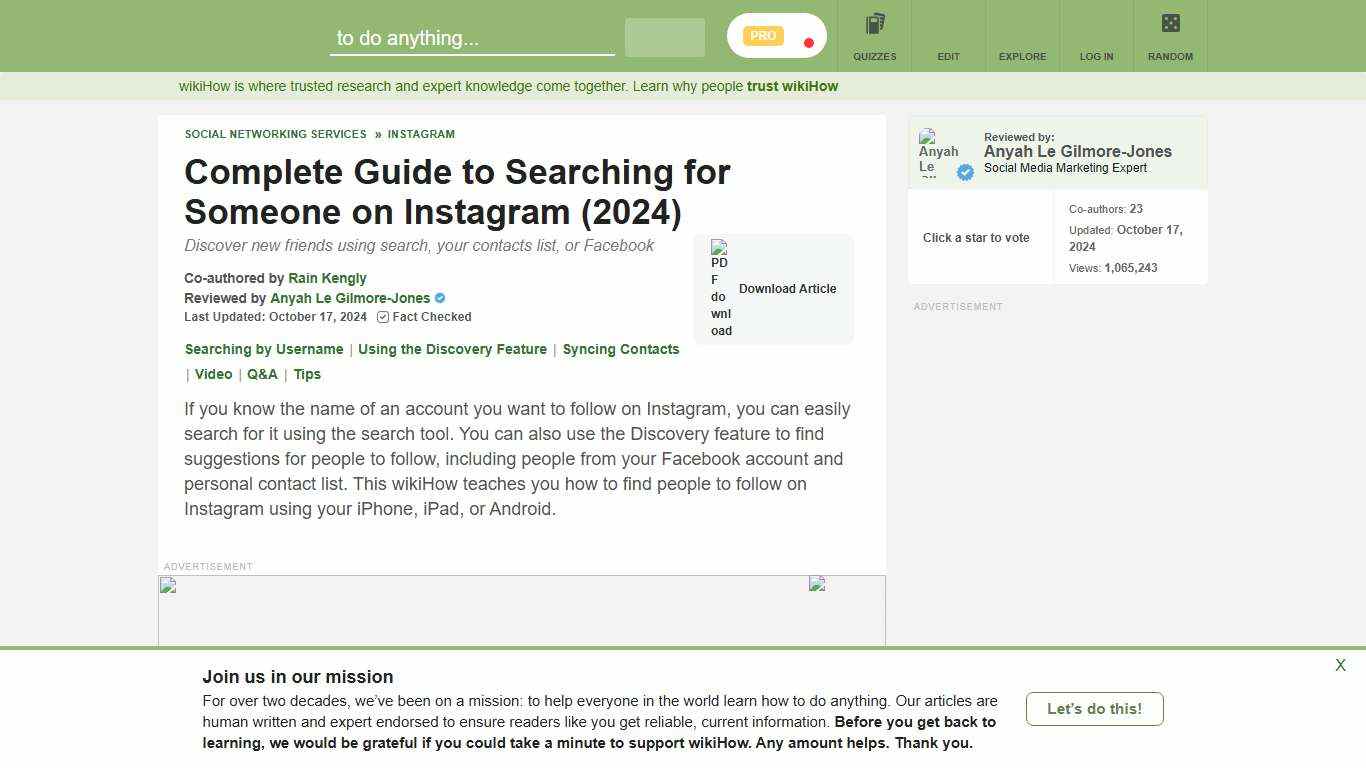The height and width of the screenshot is (768, 1366).
Task: Dismiss the mission banner with the X
Action: pos(1340,664)
